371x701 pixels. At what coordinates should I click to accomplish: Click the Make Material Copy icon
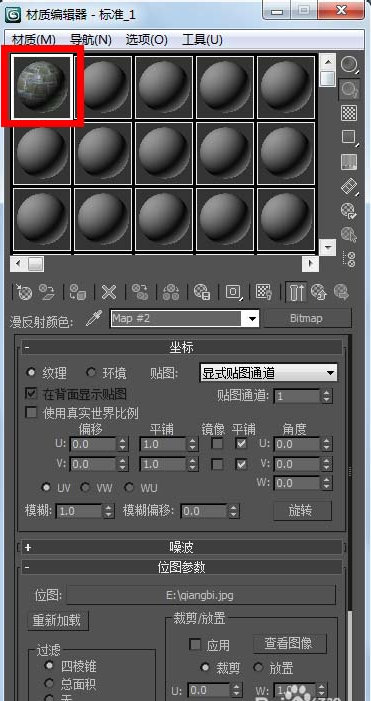(140, 292)
